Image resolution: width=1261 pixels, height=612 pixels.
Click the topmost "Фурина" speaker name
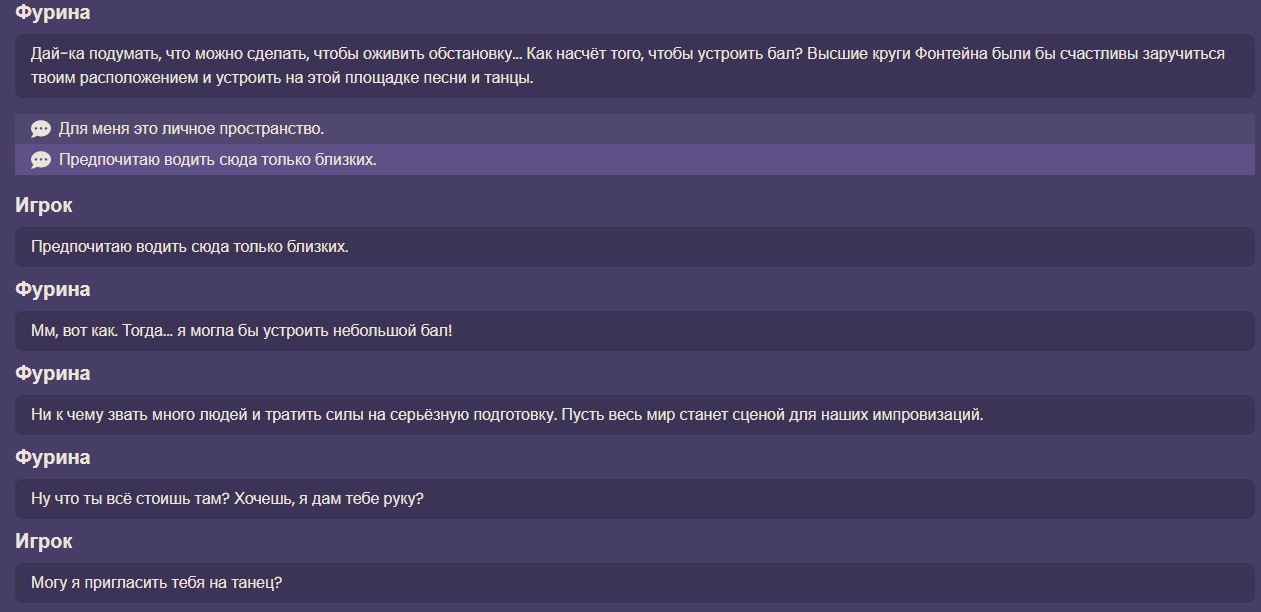pos(53,14)
